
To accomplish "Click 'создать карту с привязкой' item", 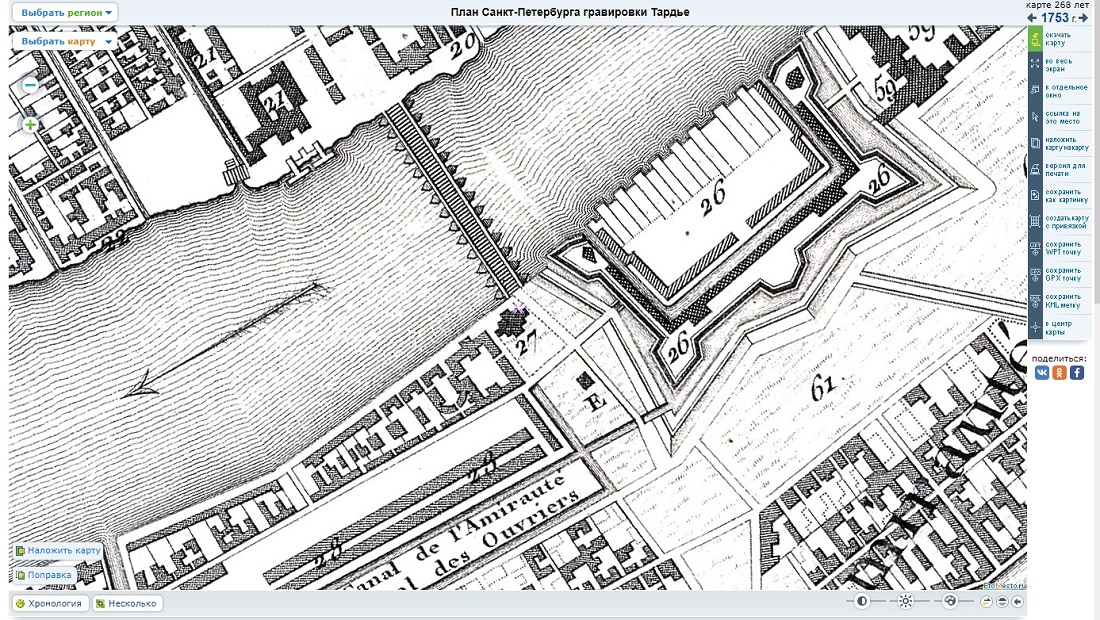I will (1059, 222).
